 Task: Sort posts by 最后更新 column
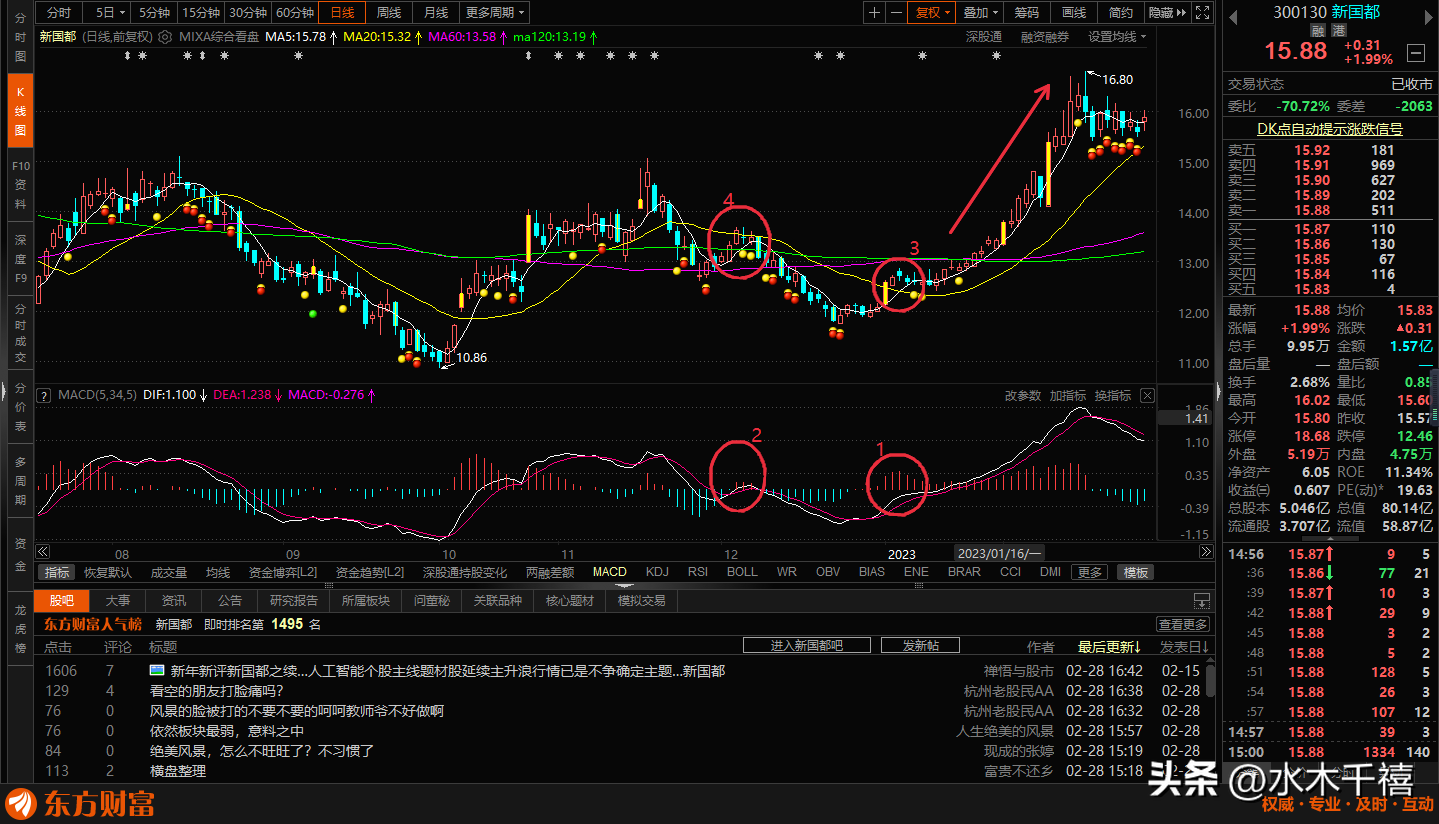pyautogui.click(x=1111, y=647)
